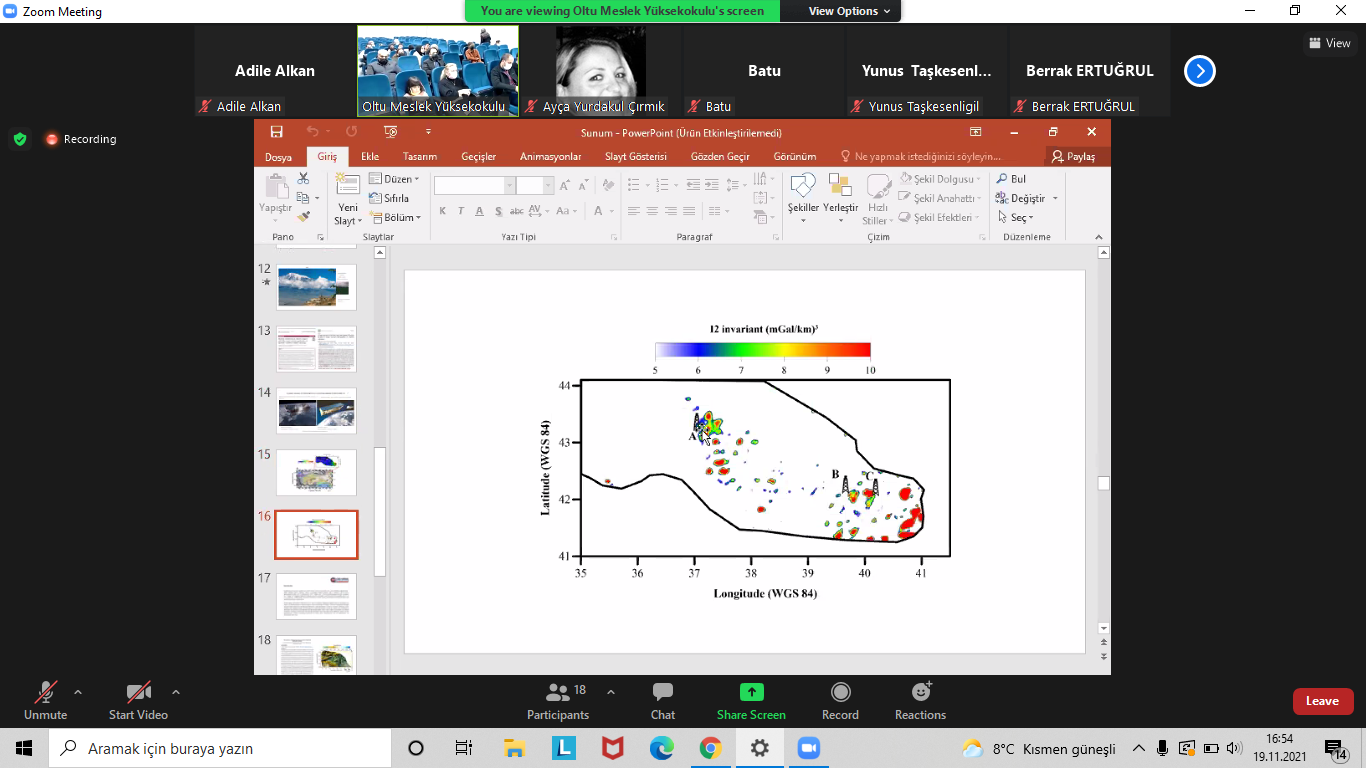This screenshot has width=1366, height=768.
Task: Expand the View Options dropdown
Action: pos(842,11)
